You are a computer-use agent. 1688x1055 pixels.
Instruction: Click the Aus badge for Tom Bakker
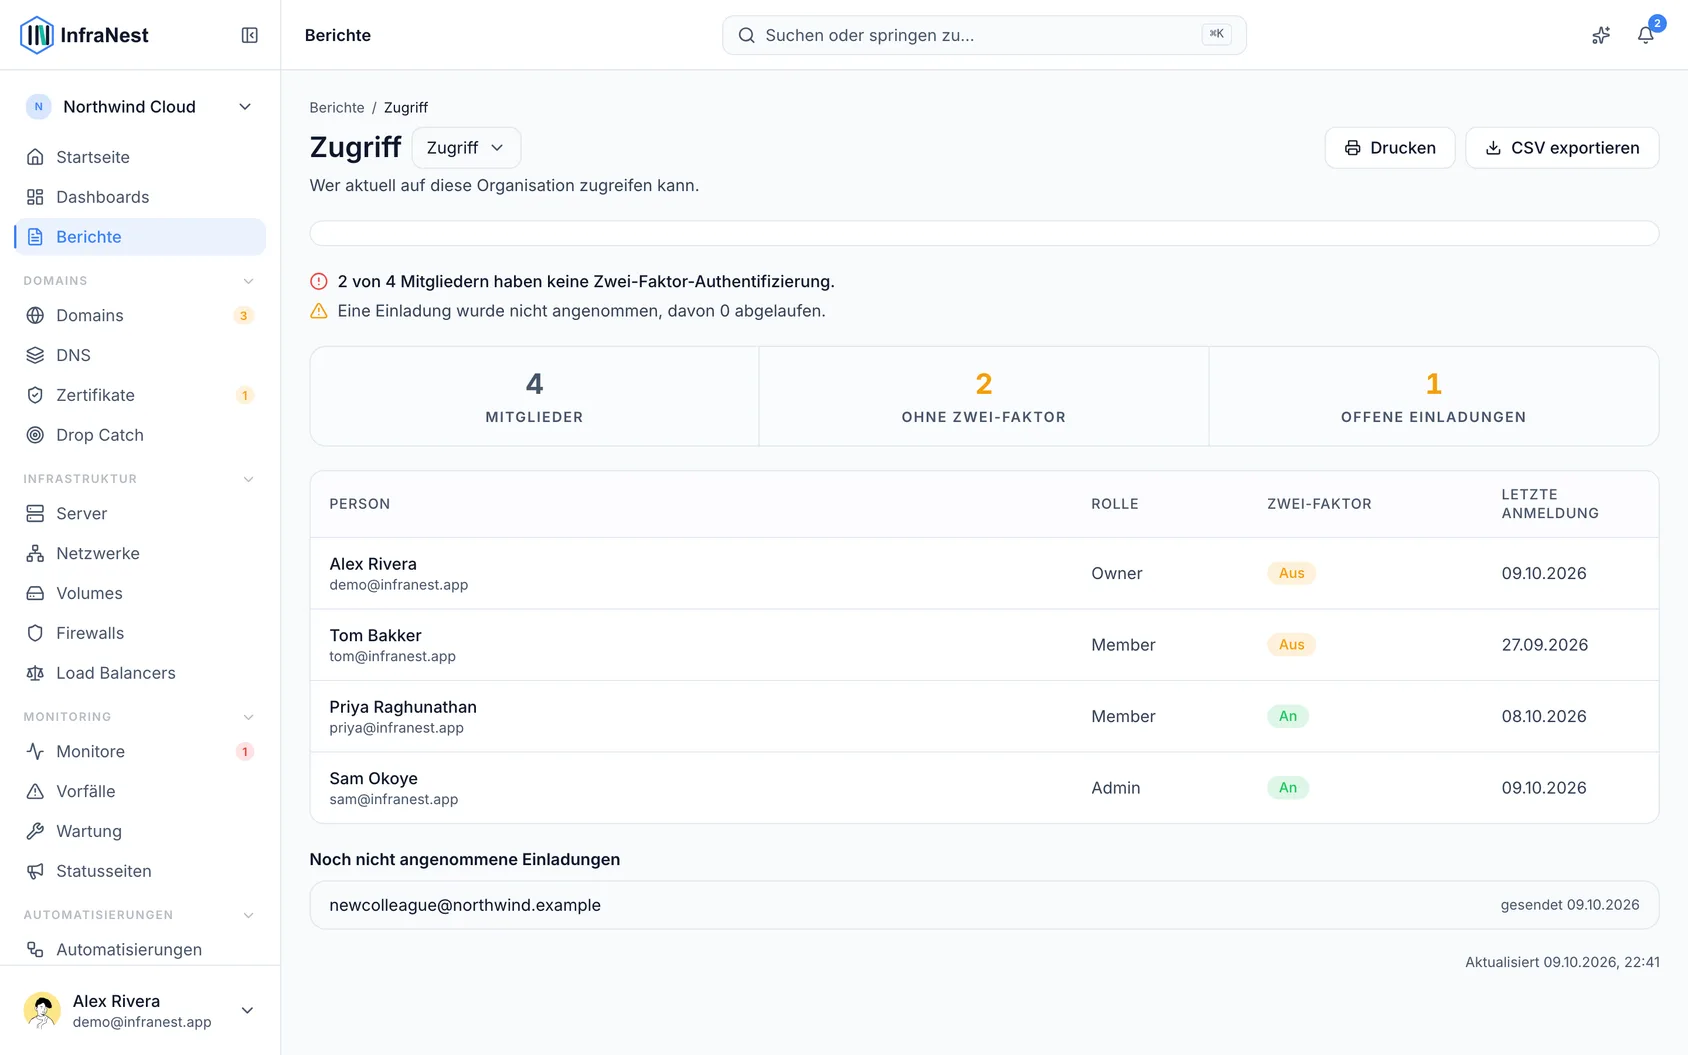click(x=1292, y=645)
